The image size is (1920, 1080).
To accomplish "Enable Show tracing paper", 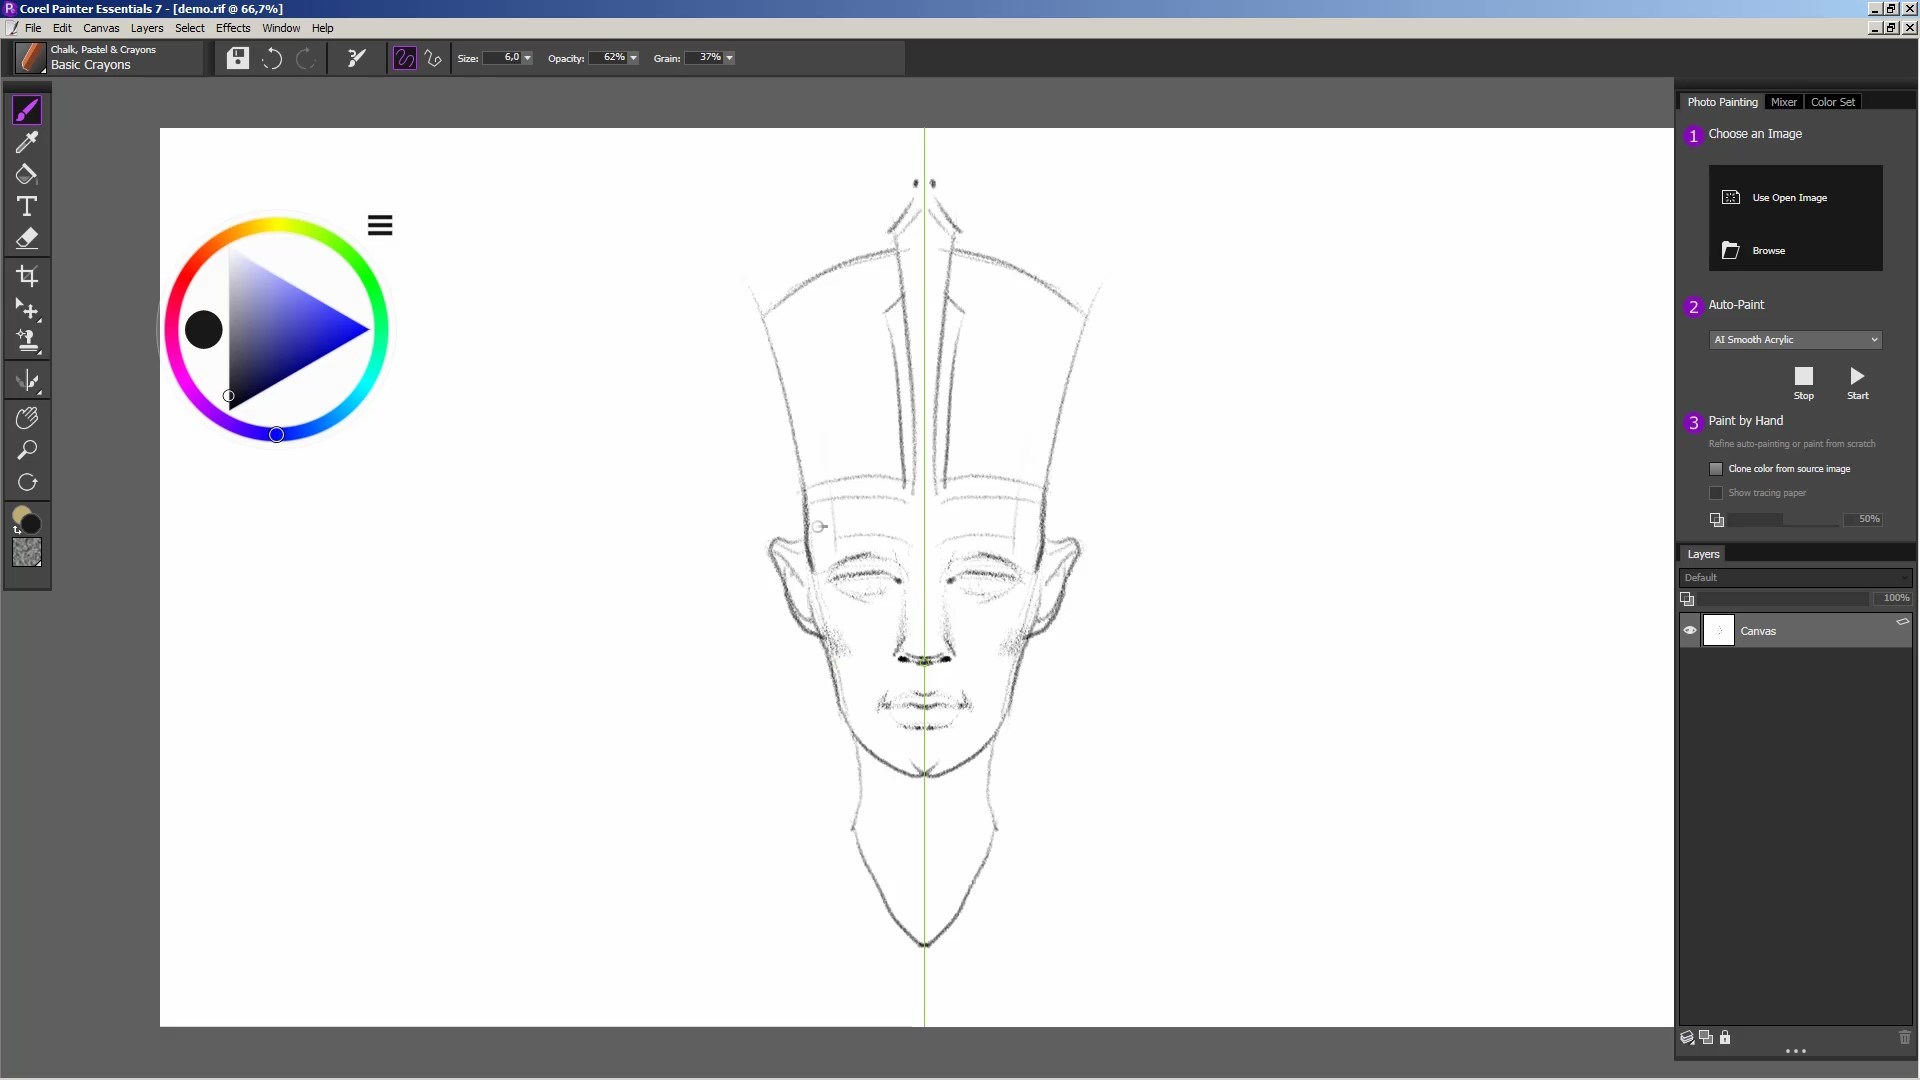I will coord(1716,493).
